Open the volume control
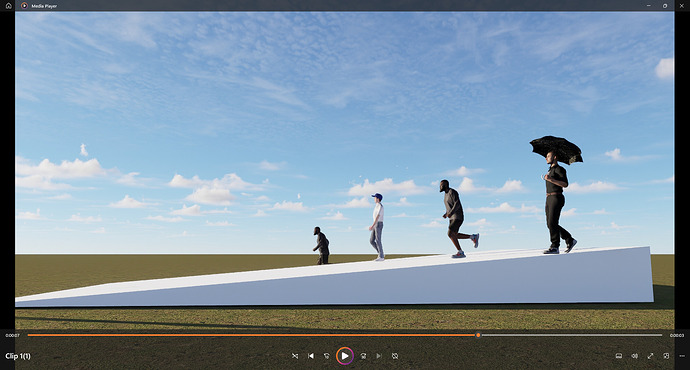Viewport: 690px width, 370px height. coord(635,356)
